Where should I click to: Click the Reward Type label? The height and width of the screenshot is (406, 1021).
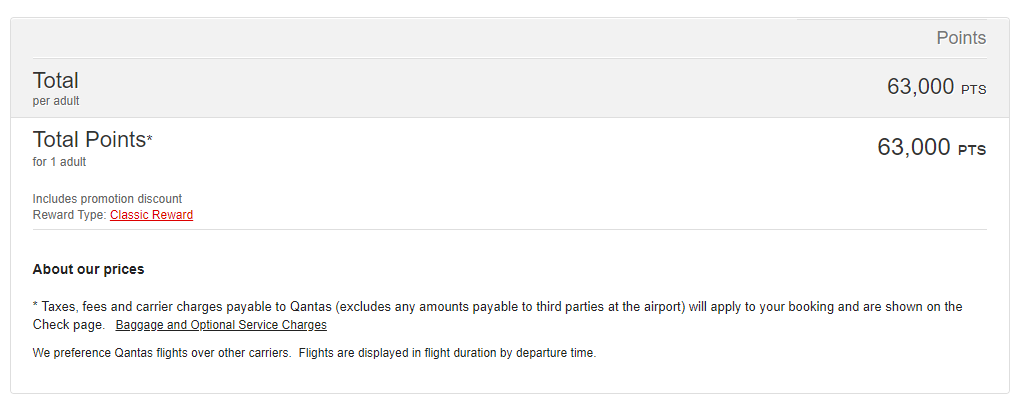point(69,215)
